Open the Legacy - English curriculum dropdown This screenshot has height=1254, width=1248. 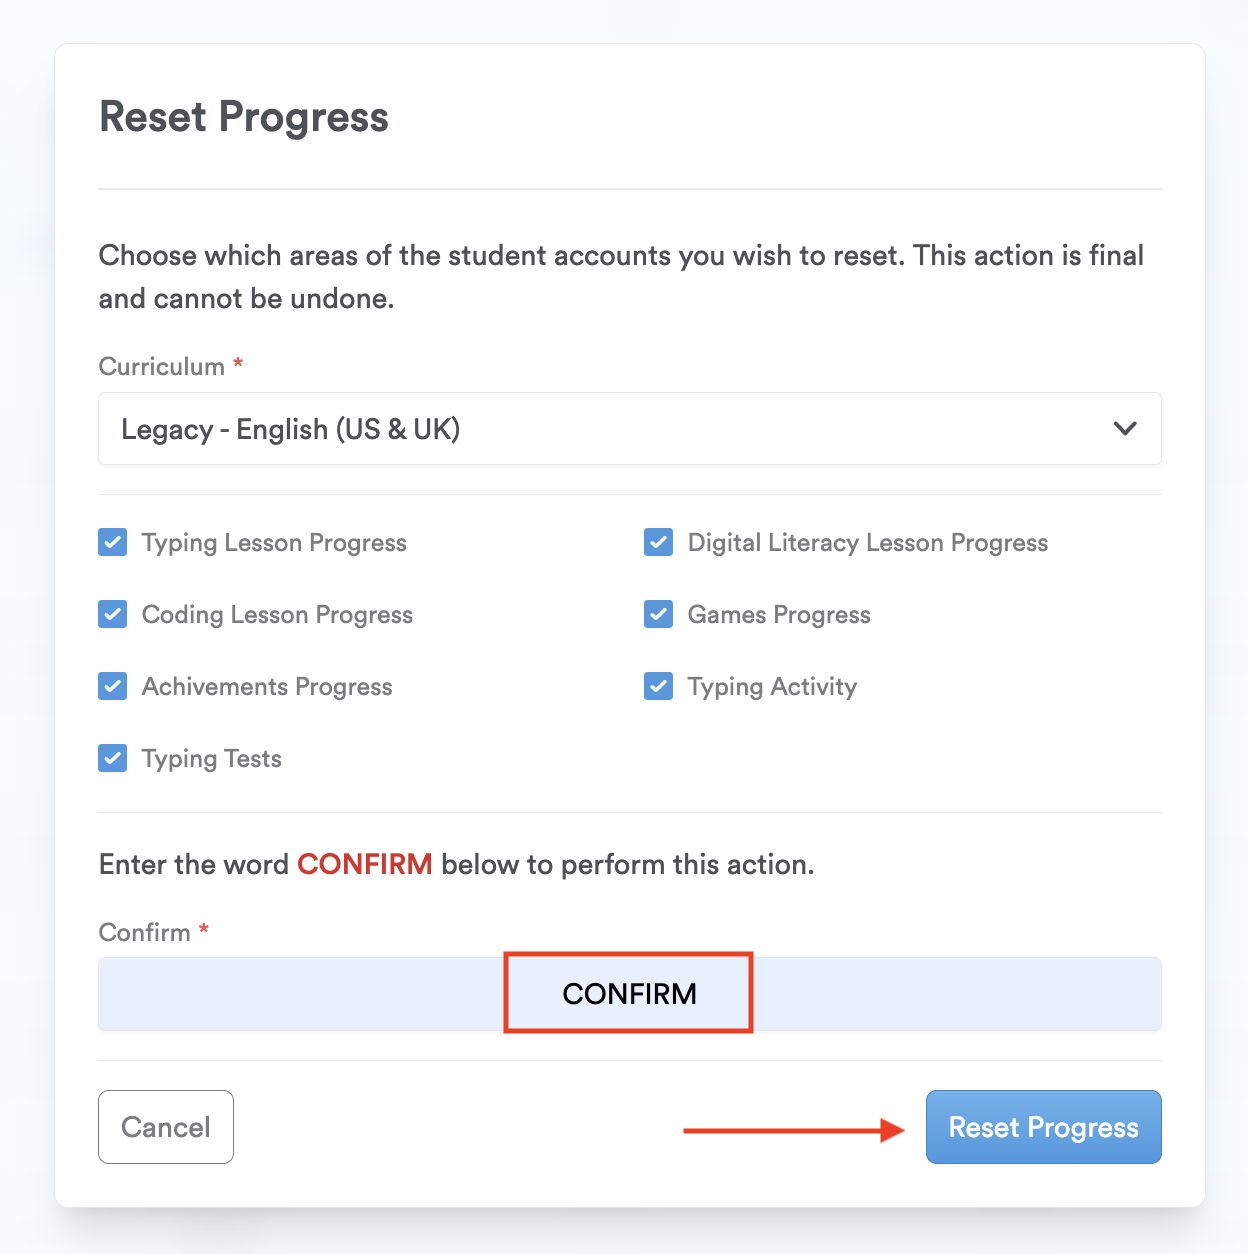click(x=629, y=429)
